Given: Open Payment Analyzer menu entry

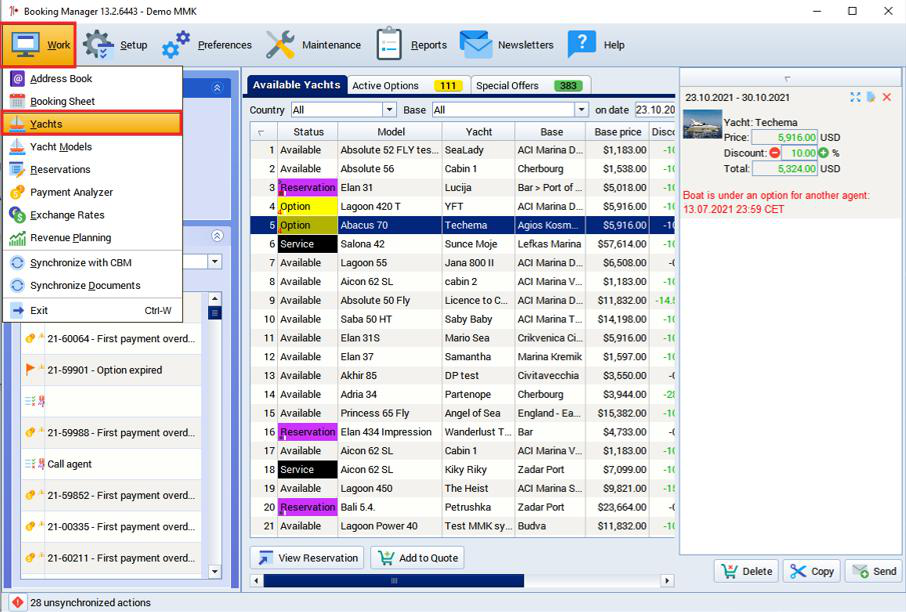Looking at the screenshot, I should [x=92, y=192].
